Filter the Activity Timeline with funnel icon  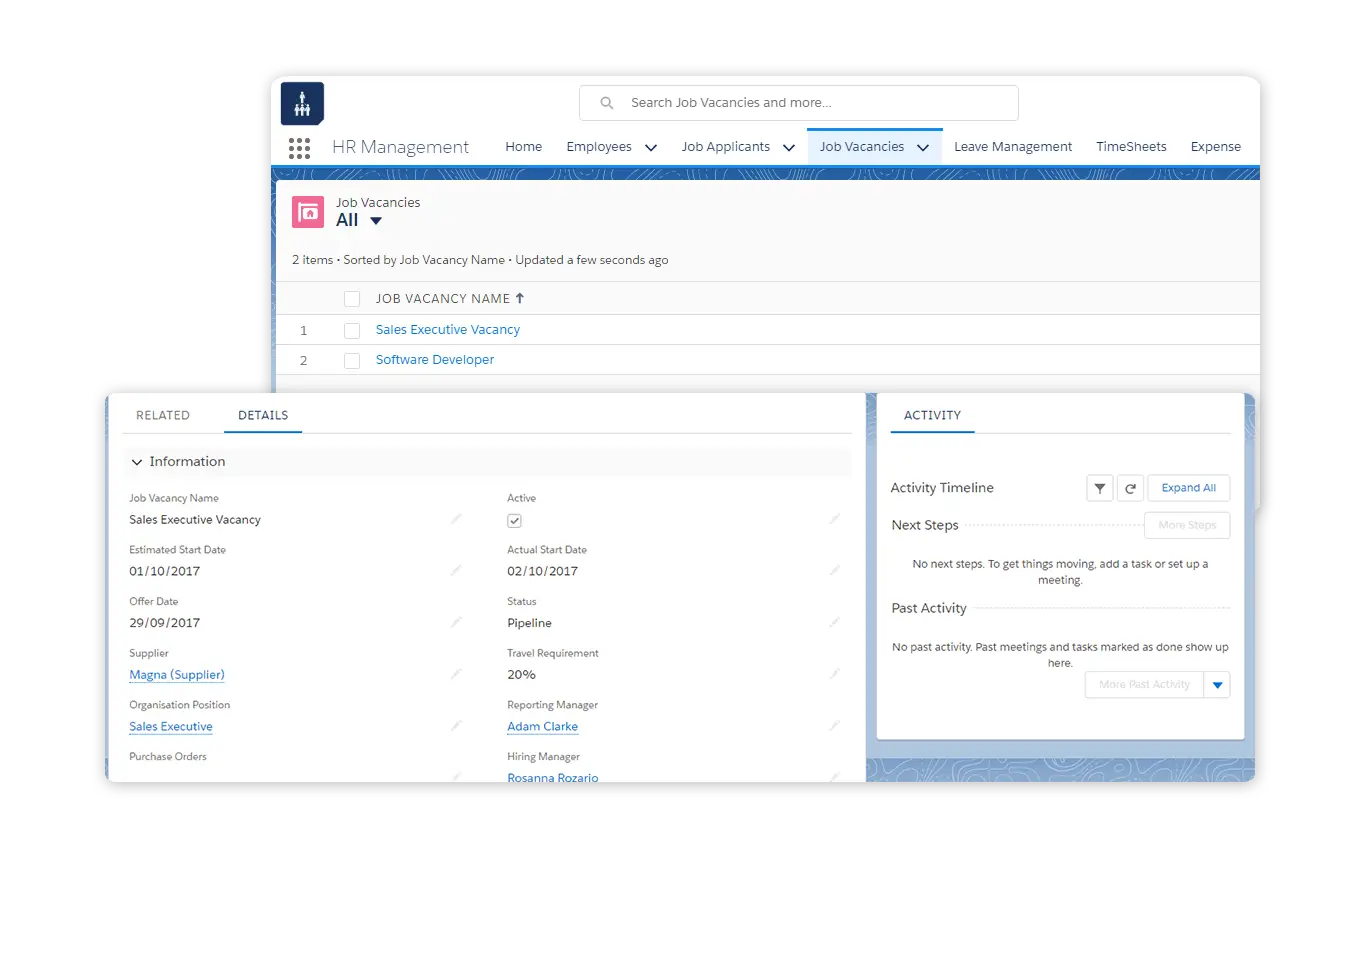click(1100, 488)
